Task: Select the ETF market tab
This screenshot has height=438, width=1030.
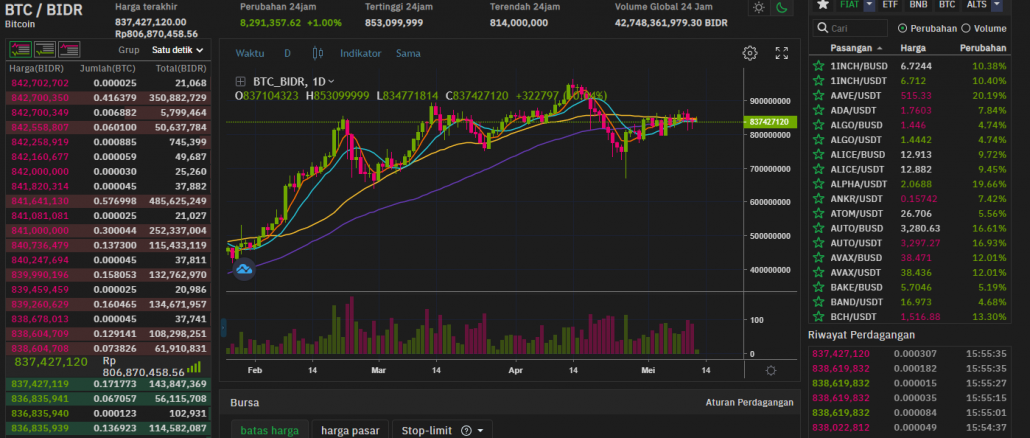Action: (890, 5)
